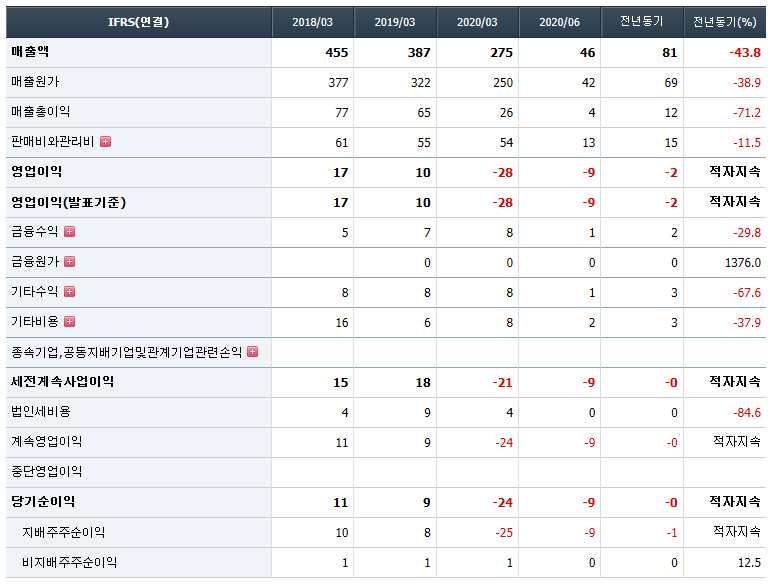Select the 금융수익 row label
Image resolution: width=774 pixels, height=585 pixels.
point(35,232)
